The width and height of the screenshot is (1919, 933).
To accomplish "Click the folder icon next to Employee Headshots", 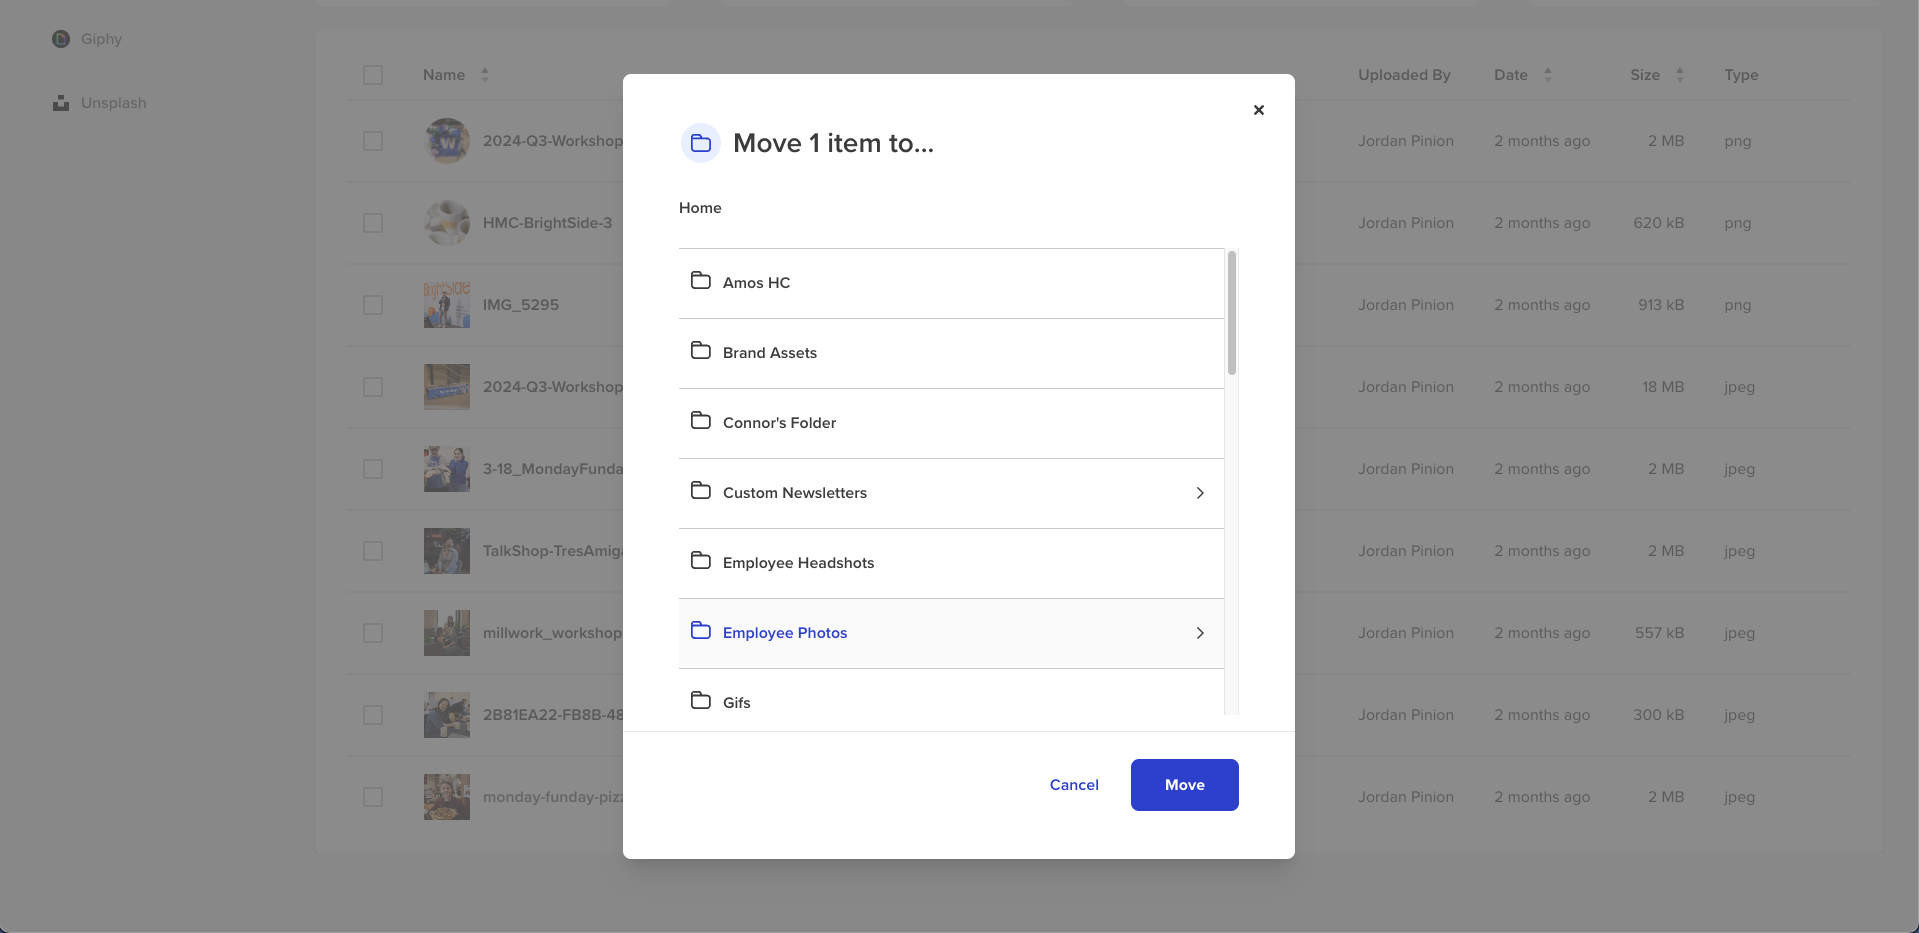I will (701, 561).
